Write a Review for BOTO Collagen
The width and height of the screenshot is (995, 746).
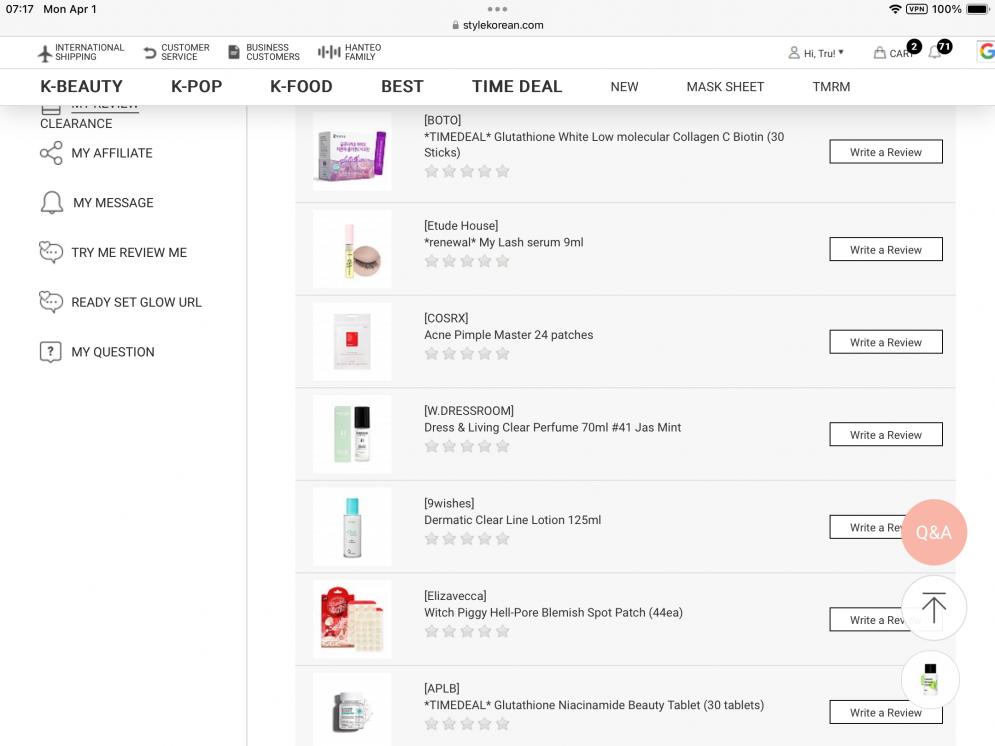885,152
